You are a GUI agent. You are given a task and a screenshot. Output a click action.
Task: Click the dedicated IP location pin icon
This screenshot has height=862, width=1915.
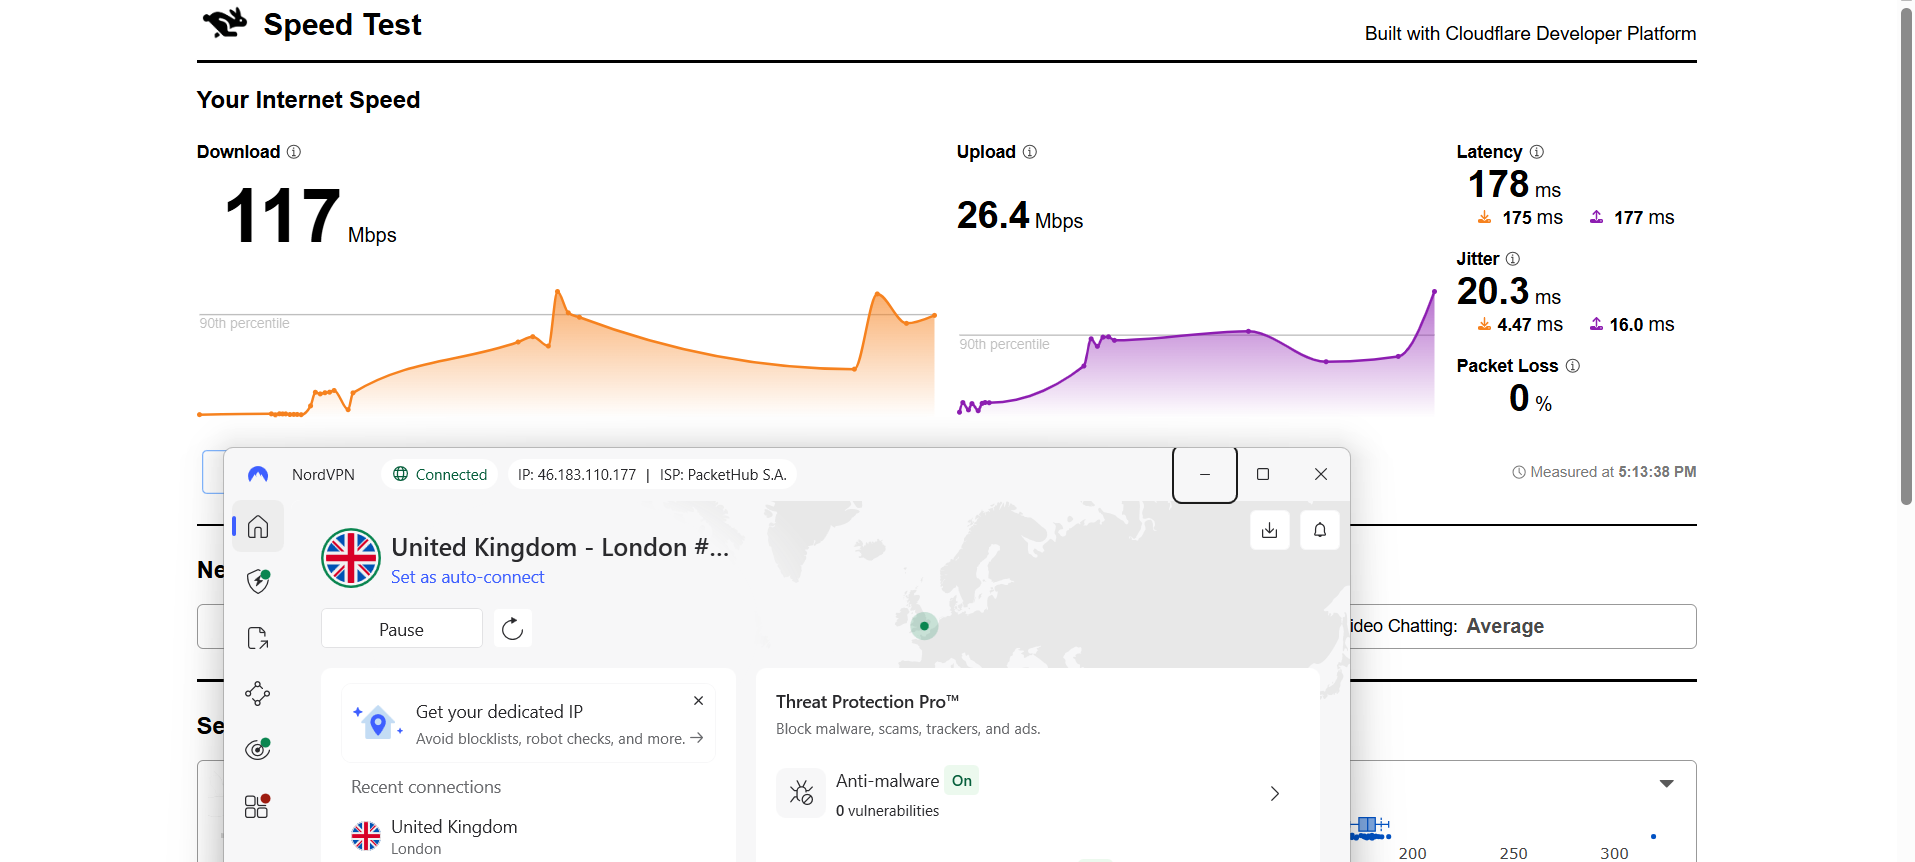378,722
